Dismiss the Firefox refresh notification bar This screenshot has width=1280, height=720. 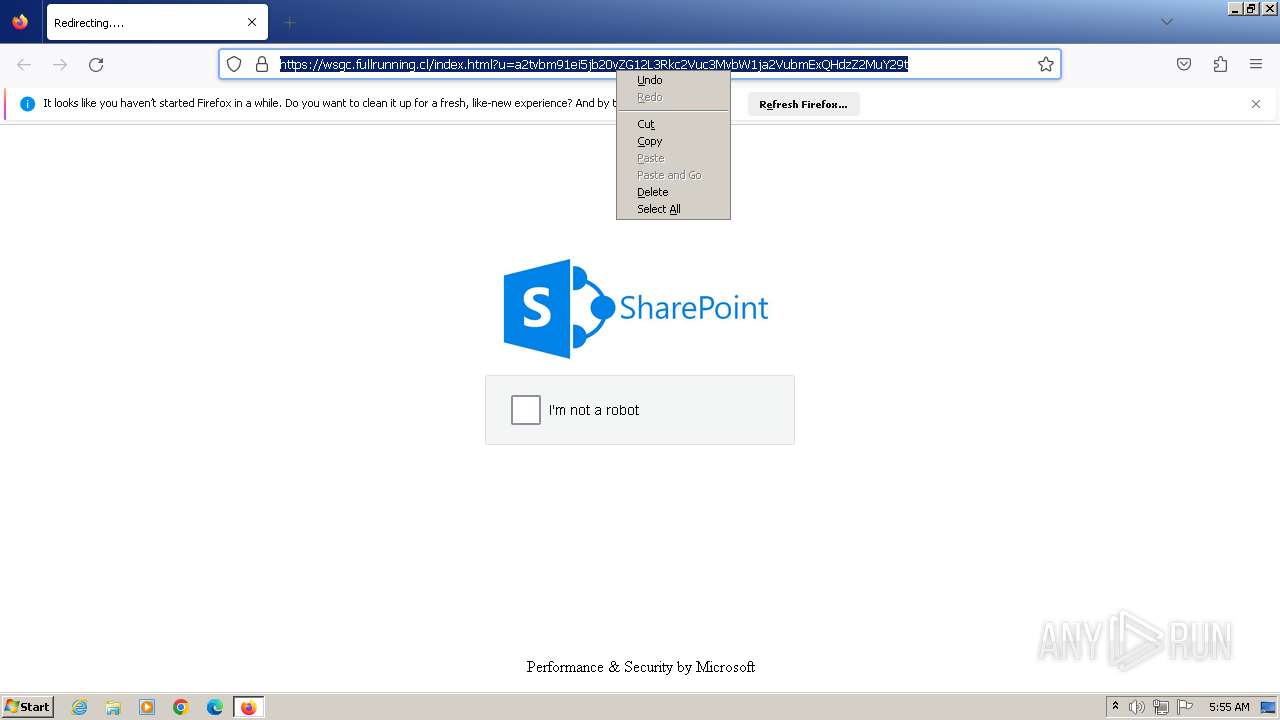click(x=1256, y=104)
